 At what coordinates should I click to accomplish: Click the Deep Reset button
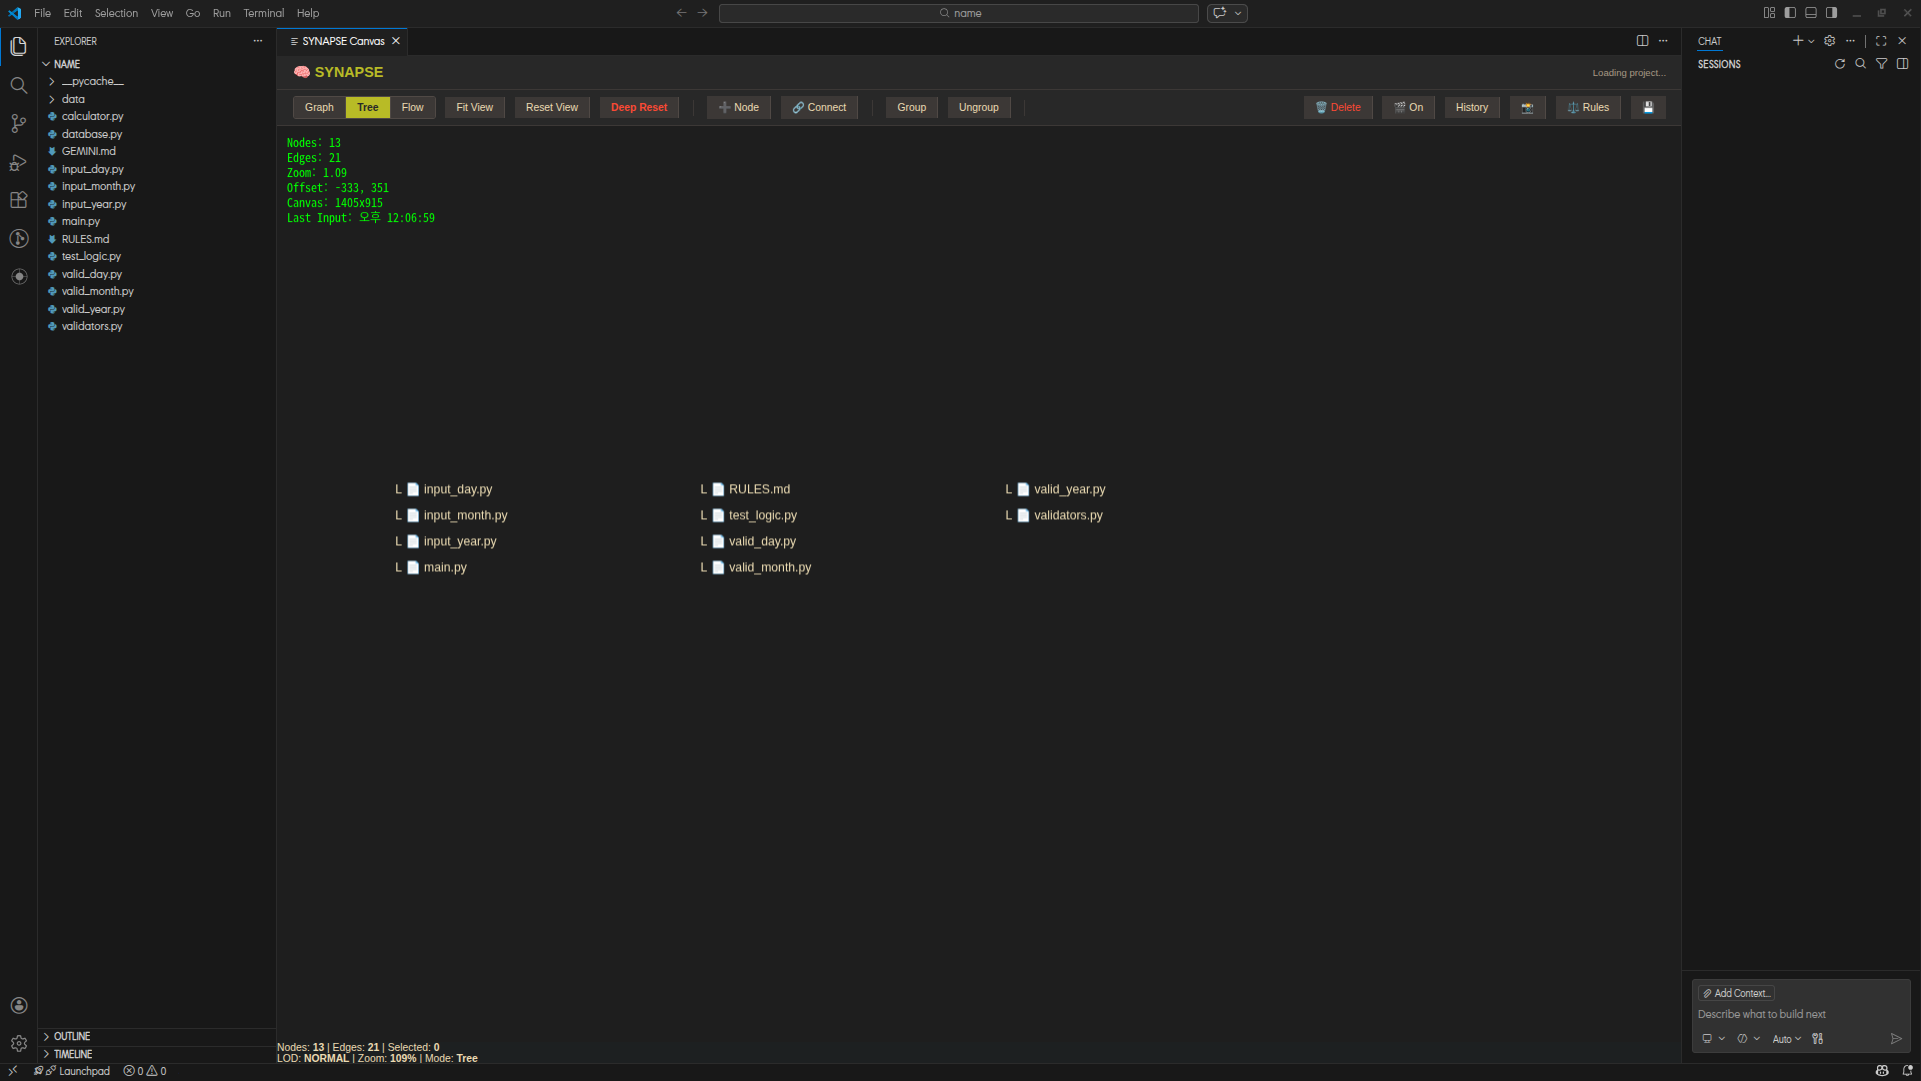(x=639, y=108)
